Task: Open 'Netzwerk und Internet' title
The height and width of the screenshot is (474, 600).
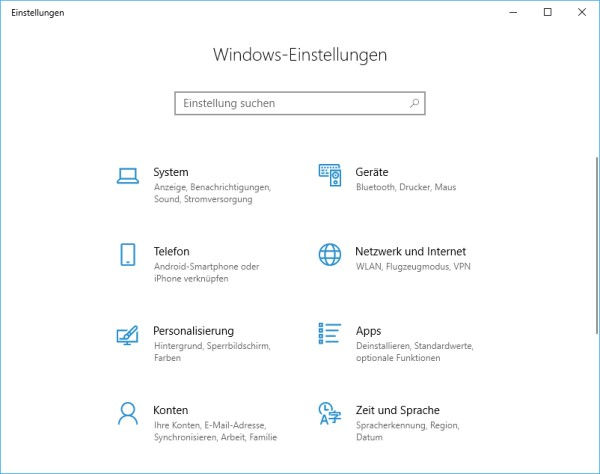Action: click(x=411, y=251)
